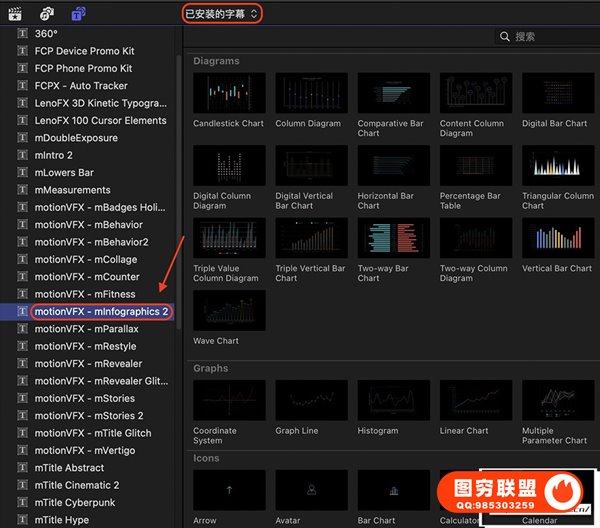Open motionVFX - mCounter category

pyautogui.click(x=87, y=277)
